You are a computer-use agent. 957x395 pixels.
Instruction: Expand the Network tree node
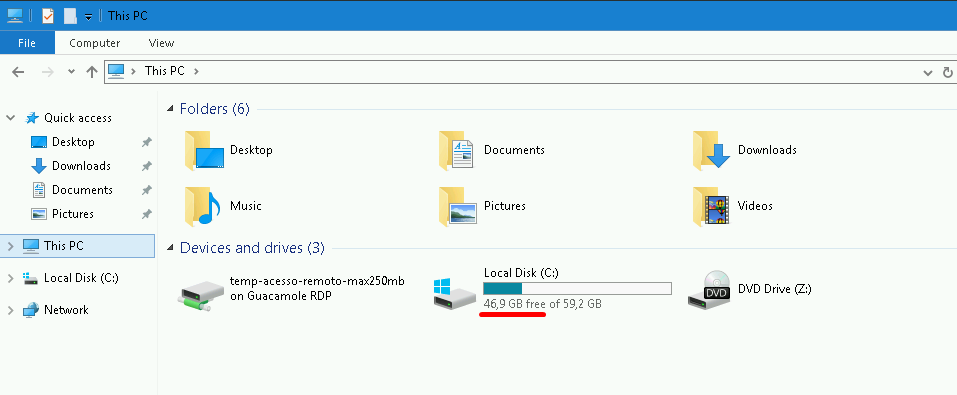pyautogui.click(x=10, y=310)
